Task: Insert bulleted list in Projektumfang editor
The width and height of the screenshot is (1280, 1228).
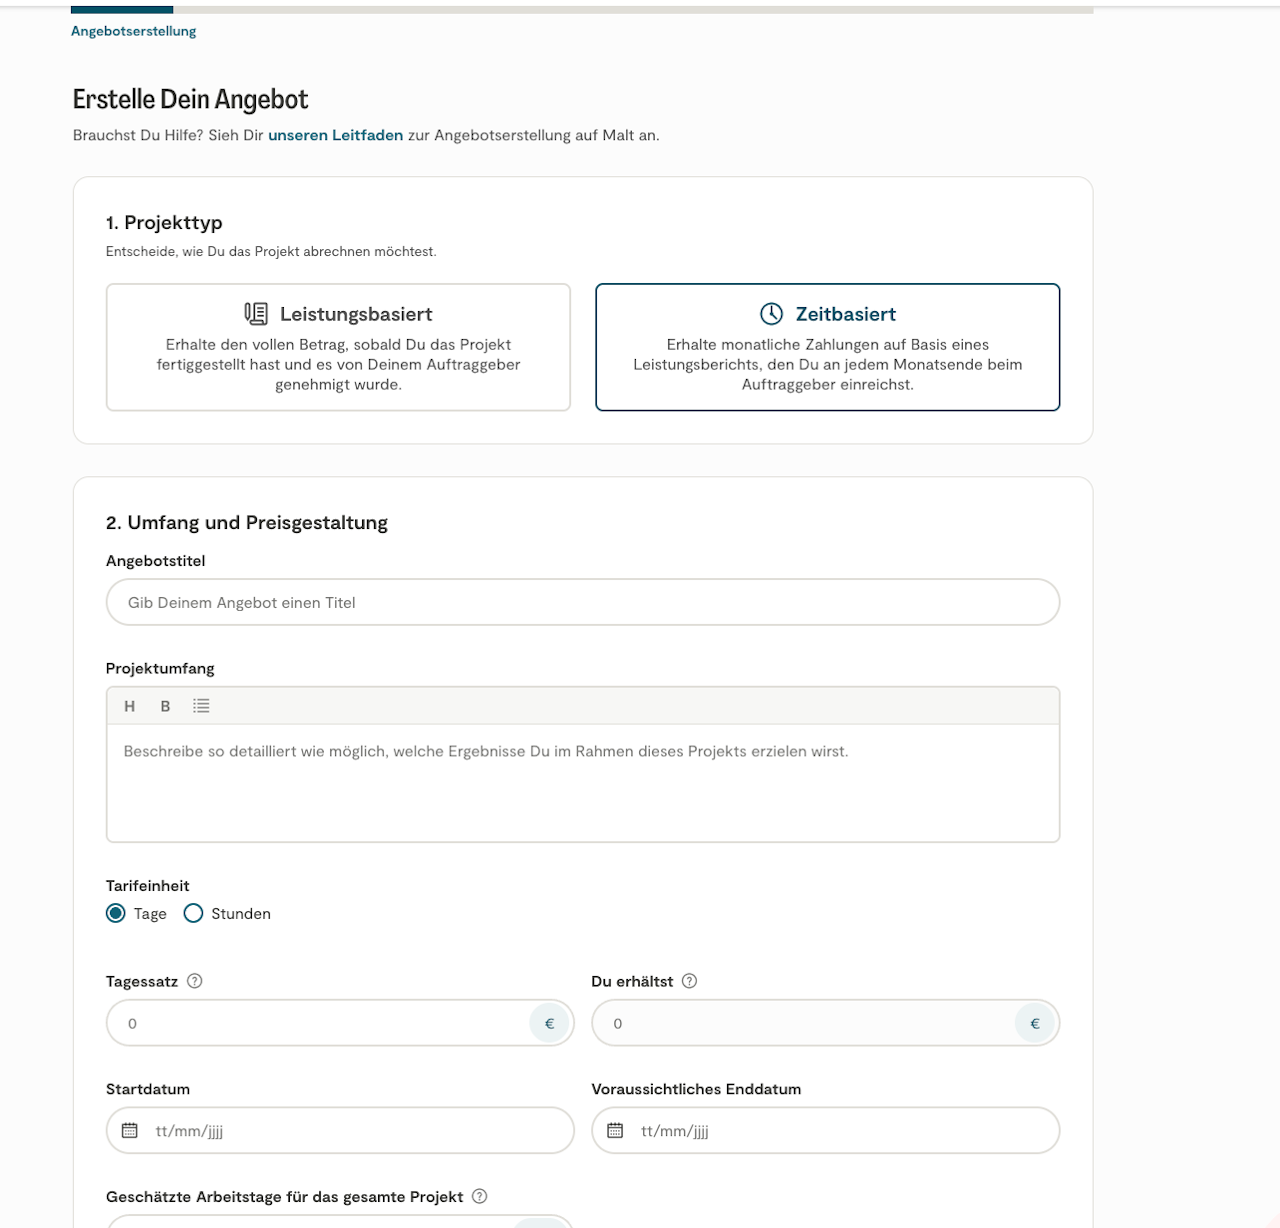Action: (x=201, y=706)
